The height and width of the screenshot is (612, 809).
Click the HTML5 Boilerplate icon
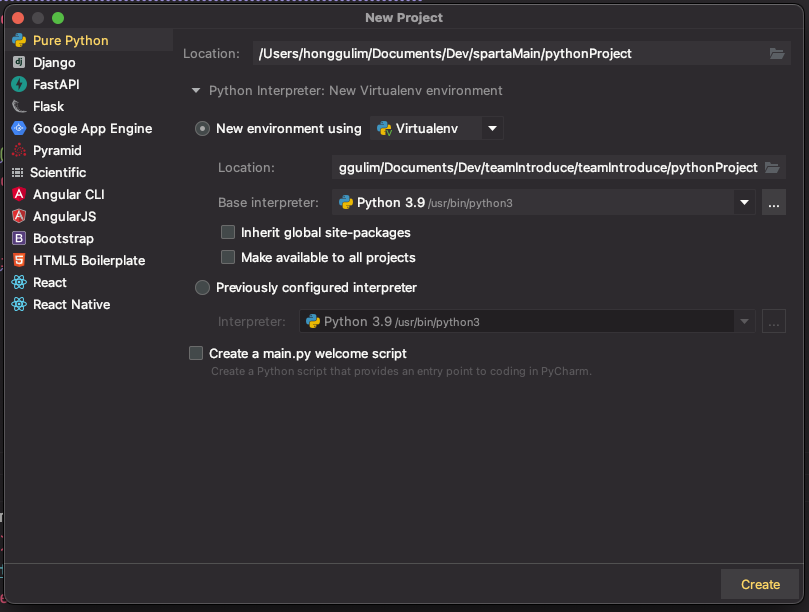19,260
